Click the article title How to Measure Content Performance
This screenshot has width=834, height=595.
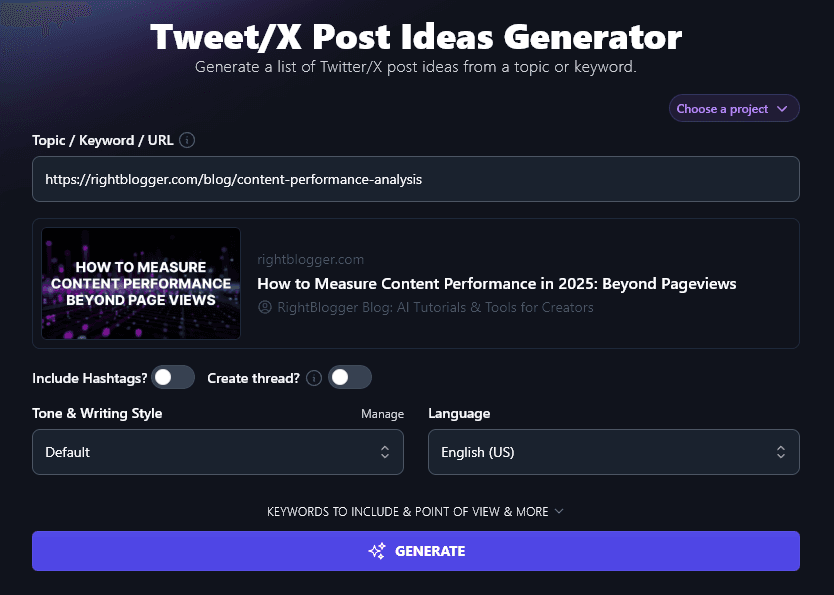tap(496, 284)
